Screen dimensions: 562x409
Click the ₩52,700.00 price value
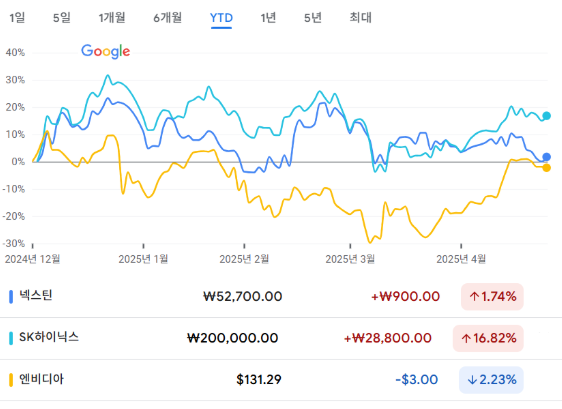pyautogui.click(x=243, y=296)
